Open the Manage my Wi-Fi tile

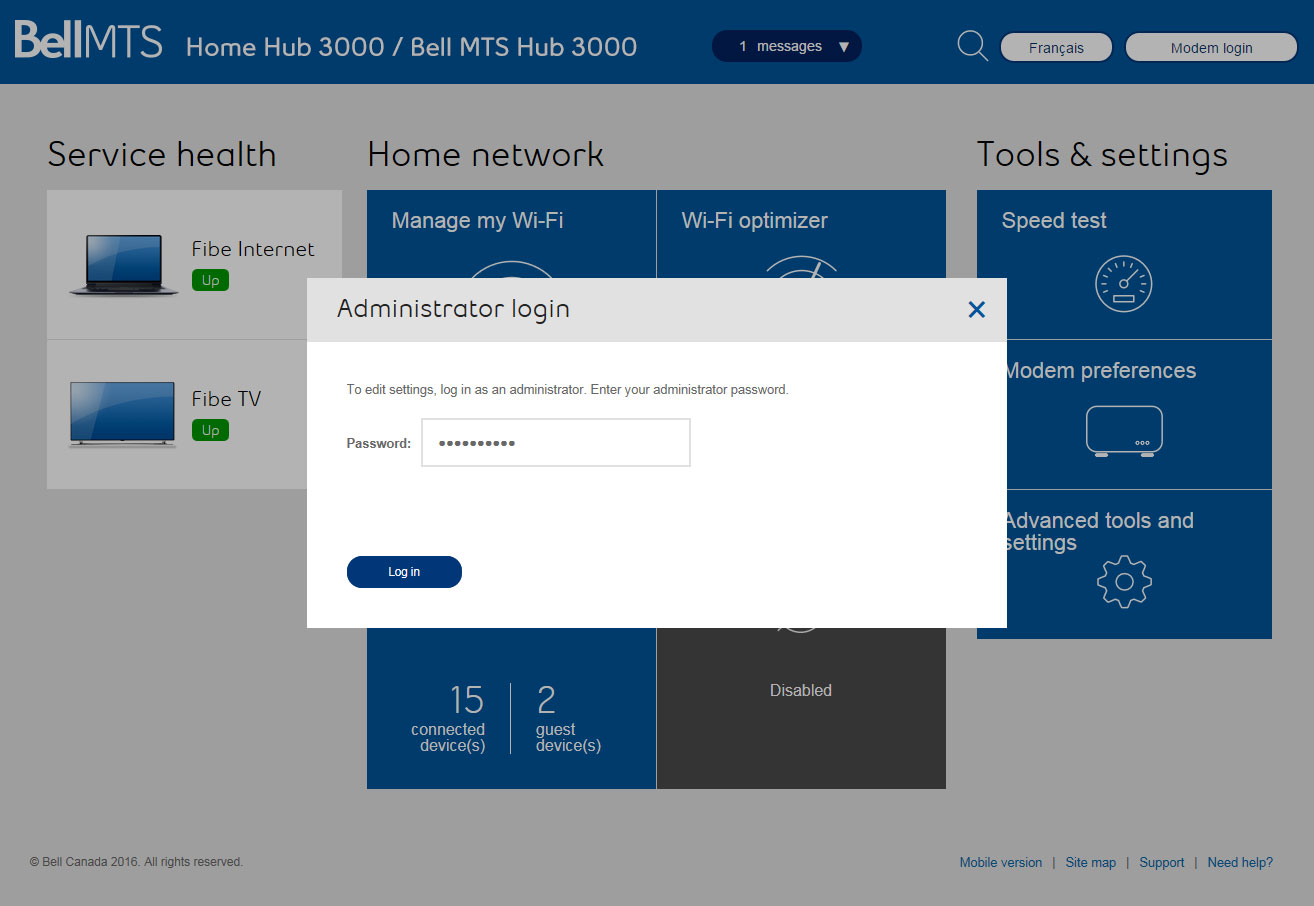[x=511, y=234]
